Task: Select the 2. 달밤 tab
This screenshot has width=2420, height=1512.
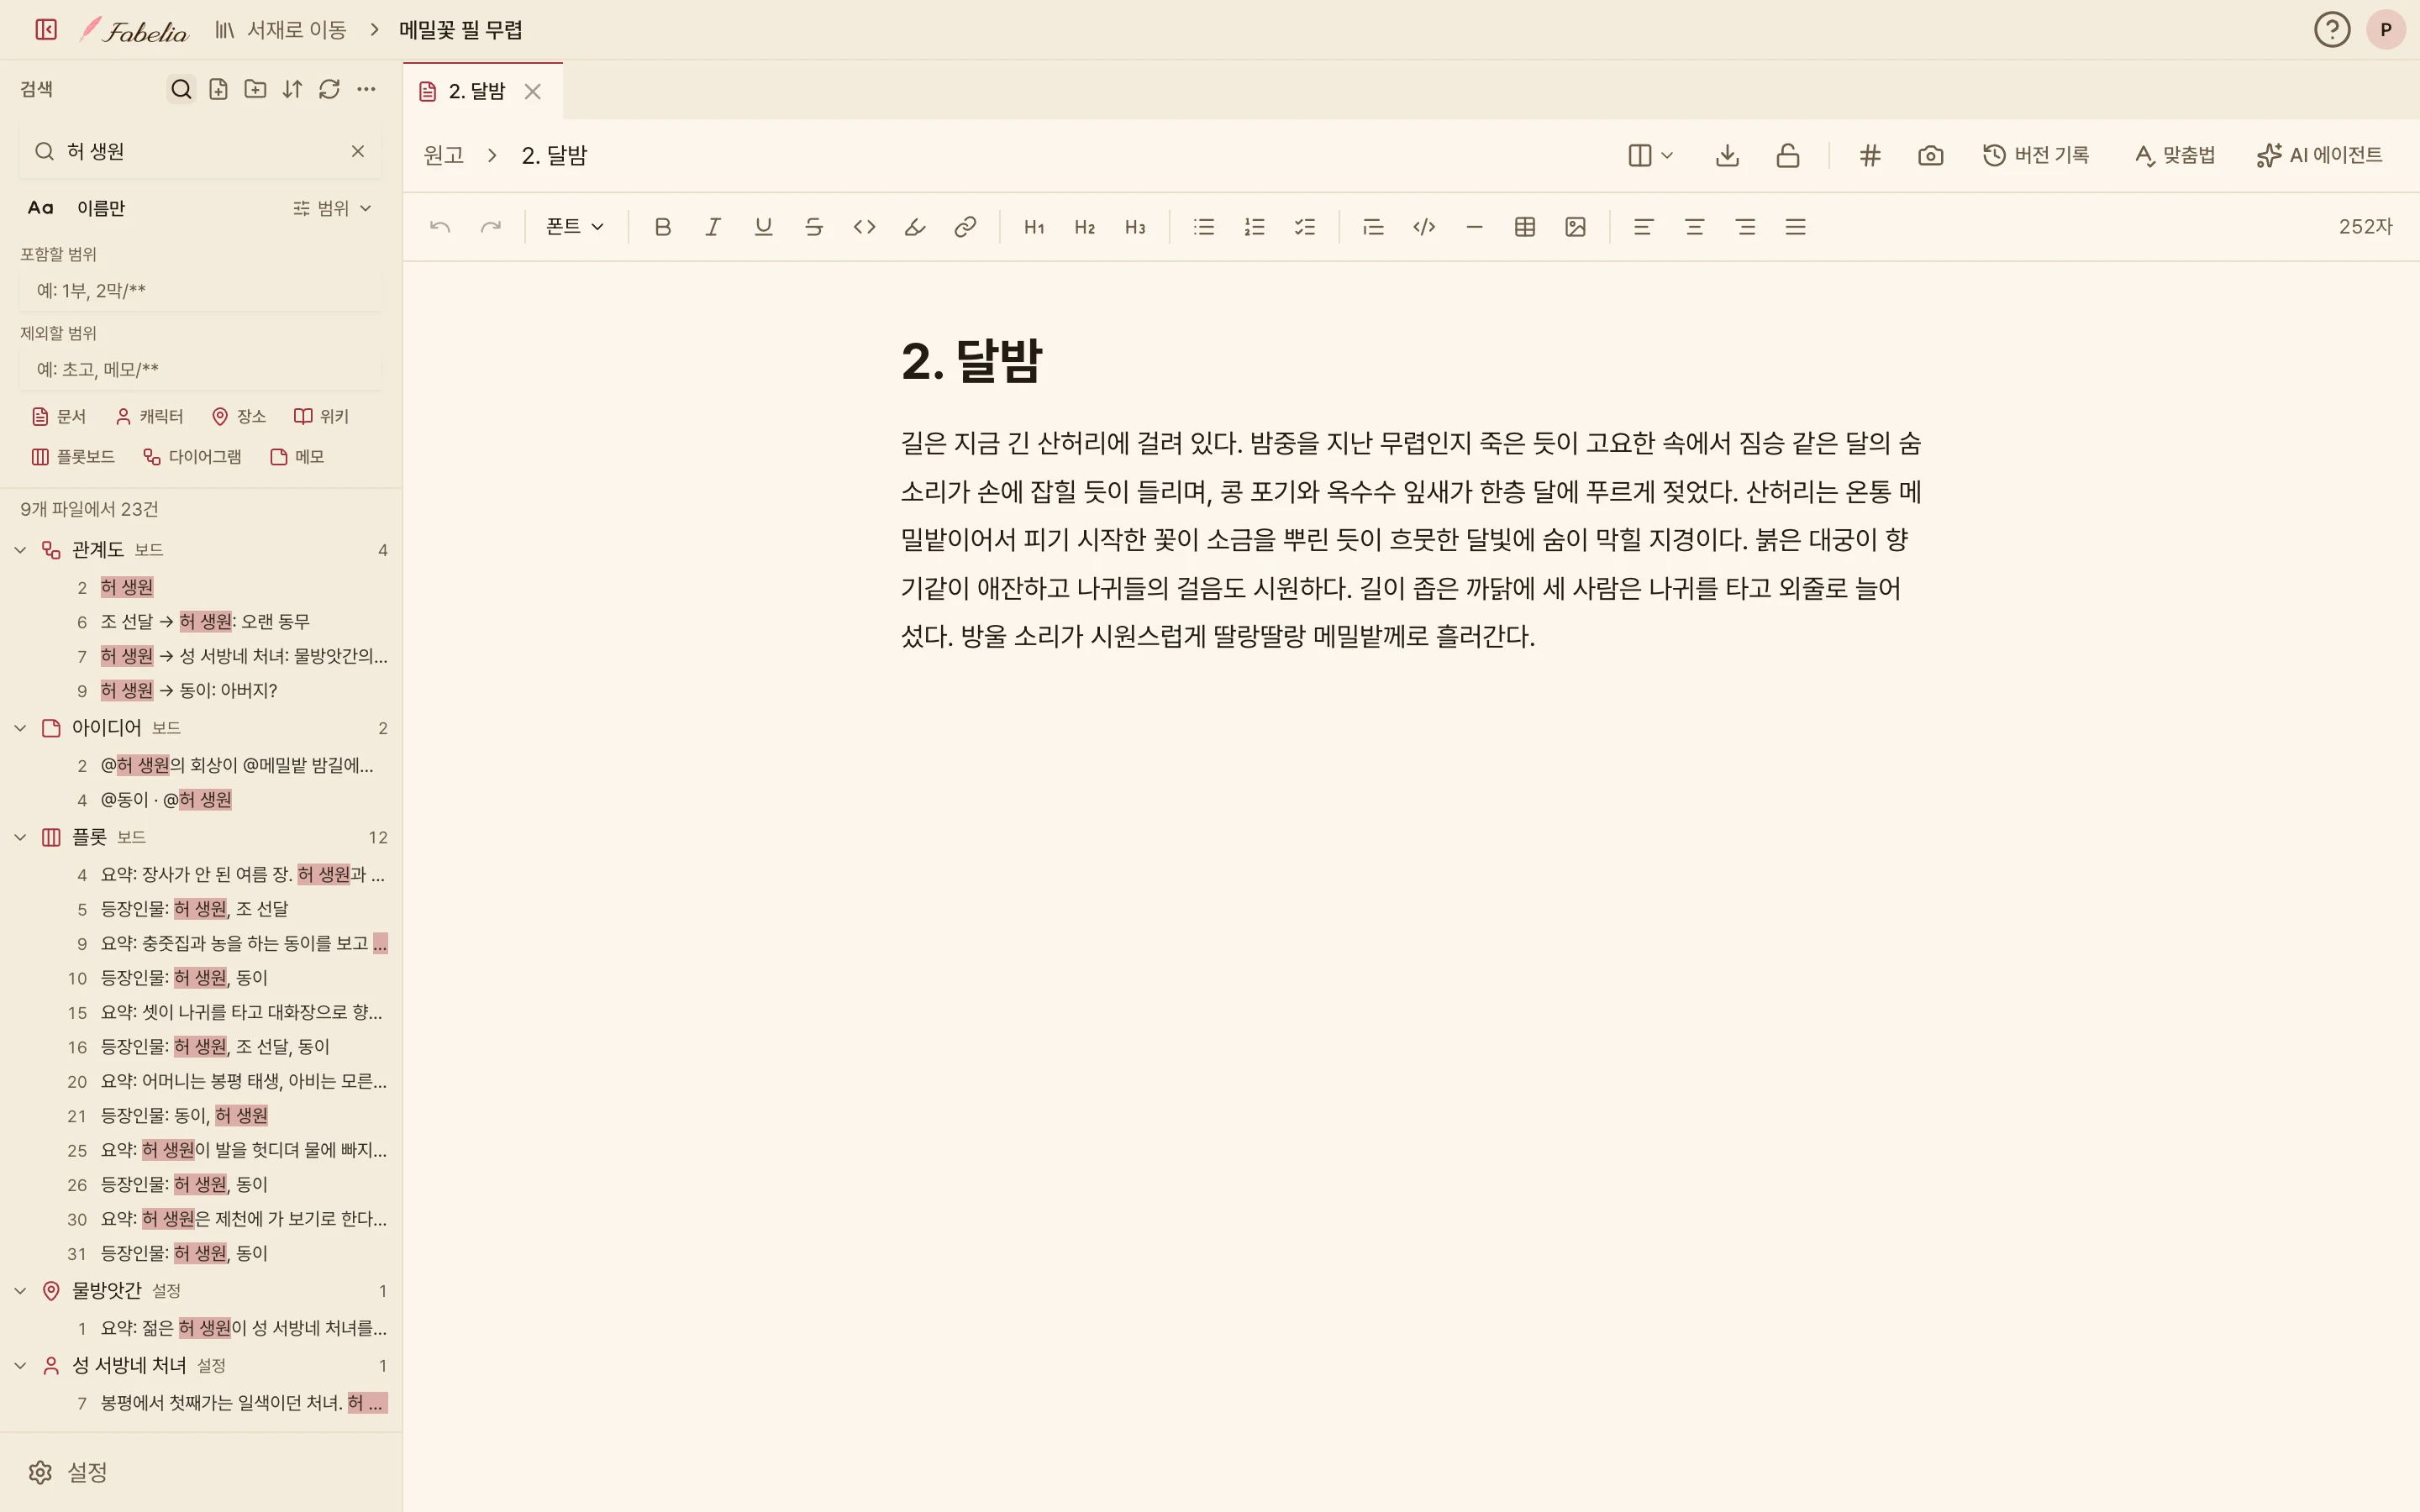Action: (477, 91)
